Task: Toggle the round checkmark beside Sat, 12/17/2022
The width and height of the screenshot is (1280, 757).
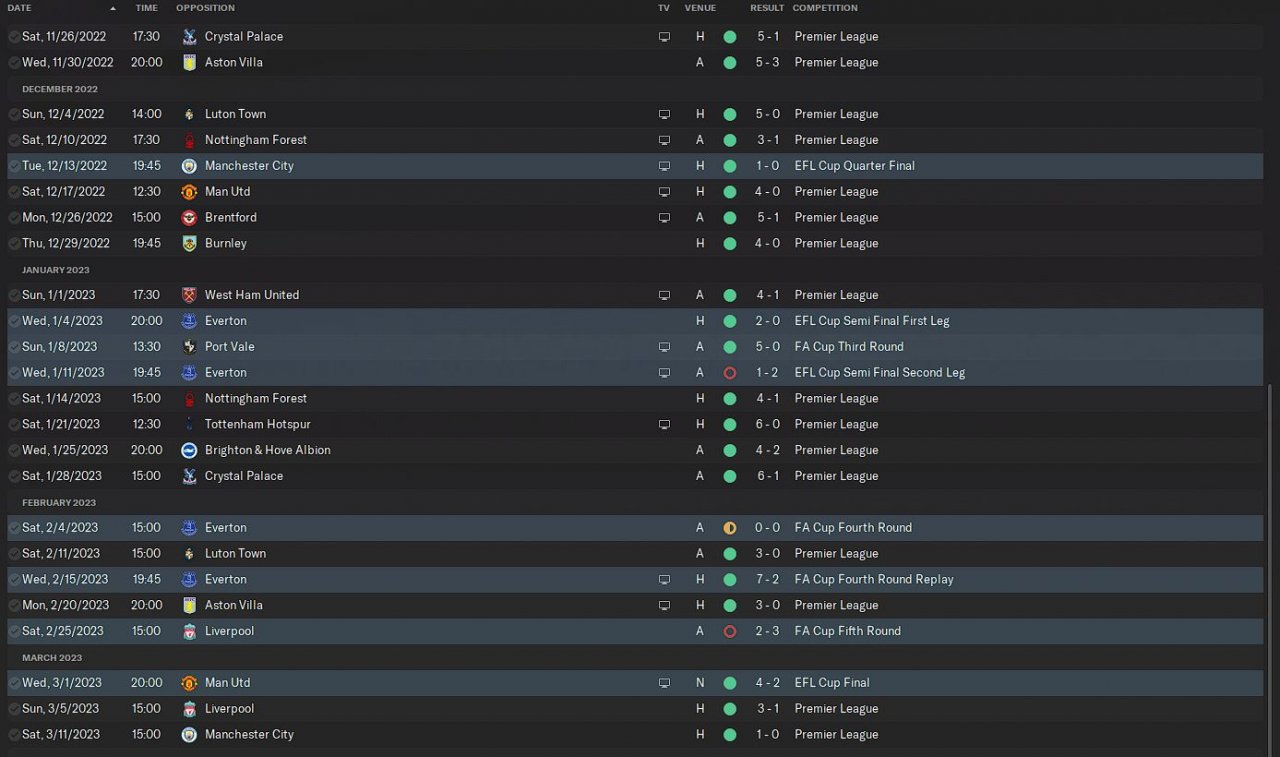Action: 14,192
